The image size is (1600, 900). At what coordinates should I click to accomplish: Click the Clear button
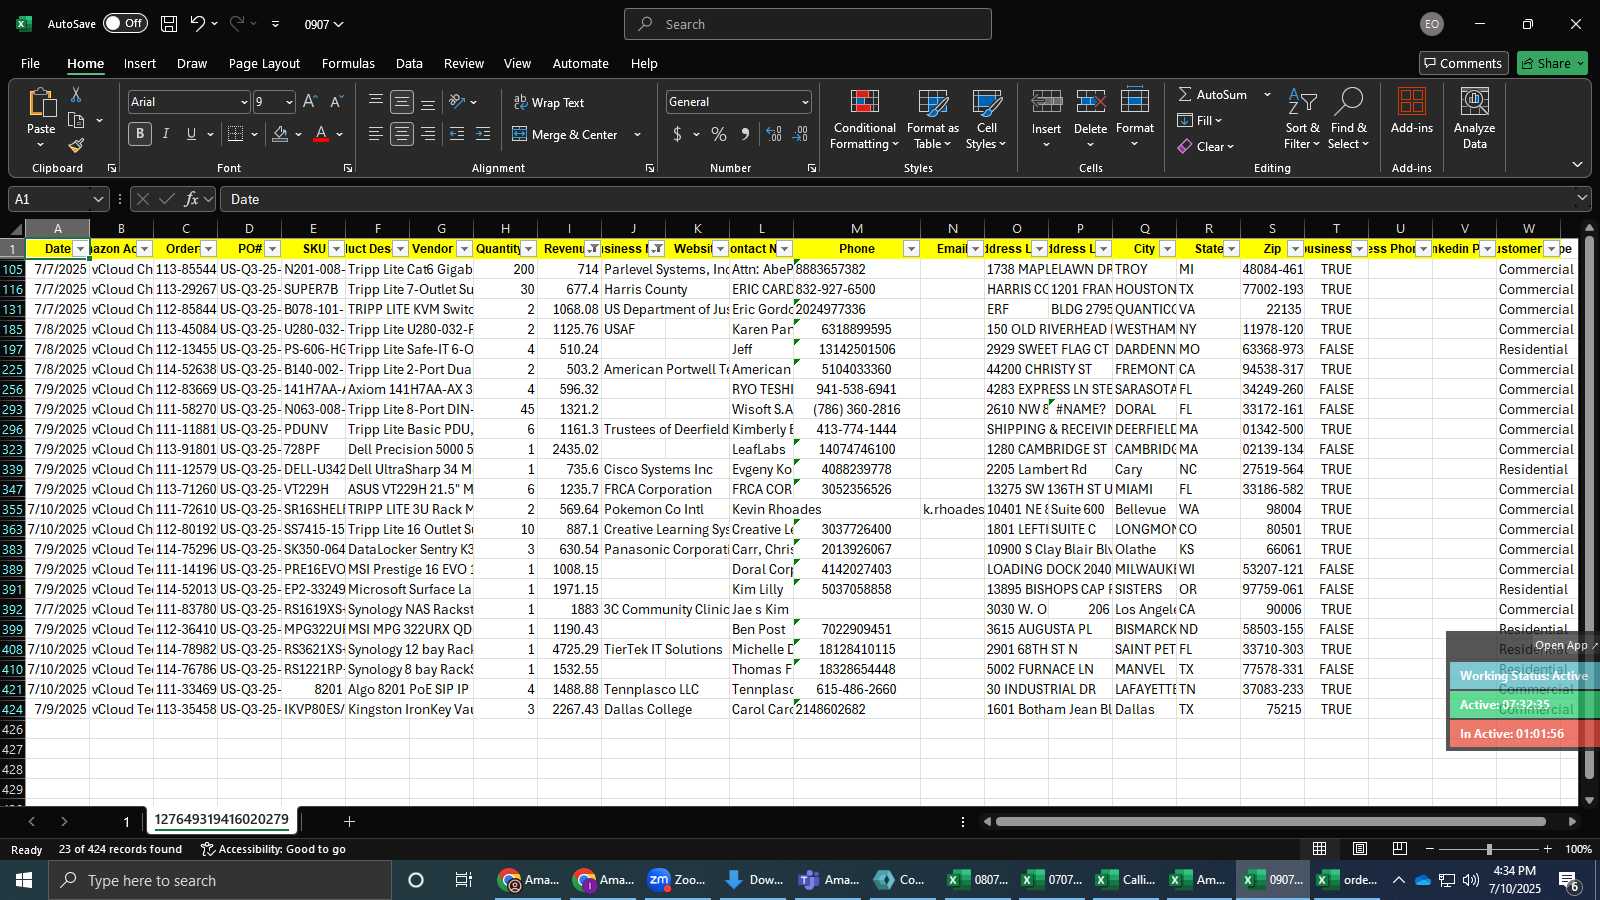point(1205,146)
